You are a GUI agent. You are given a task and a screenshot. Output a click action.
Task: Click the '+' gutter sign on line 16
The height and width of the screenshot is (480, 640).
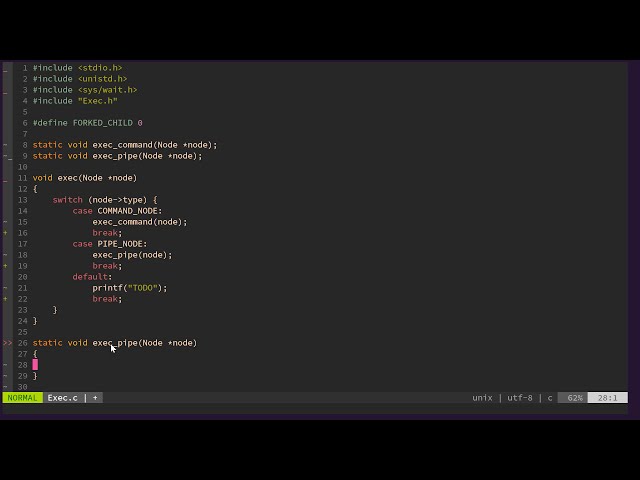pyautogui.click(x=5, y=233)
